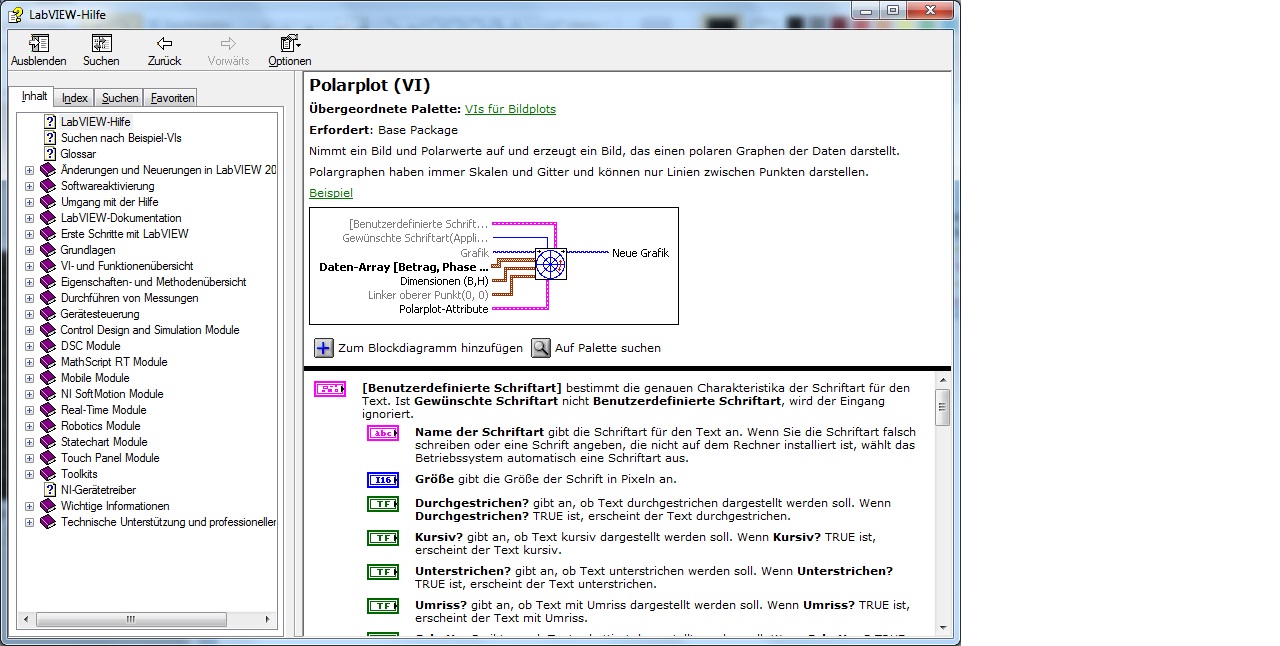Click the Suchen toolbar icon

click(x=101, y=43)
